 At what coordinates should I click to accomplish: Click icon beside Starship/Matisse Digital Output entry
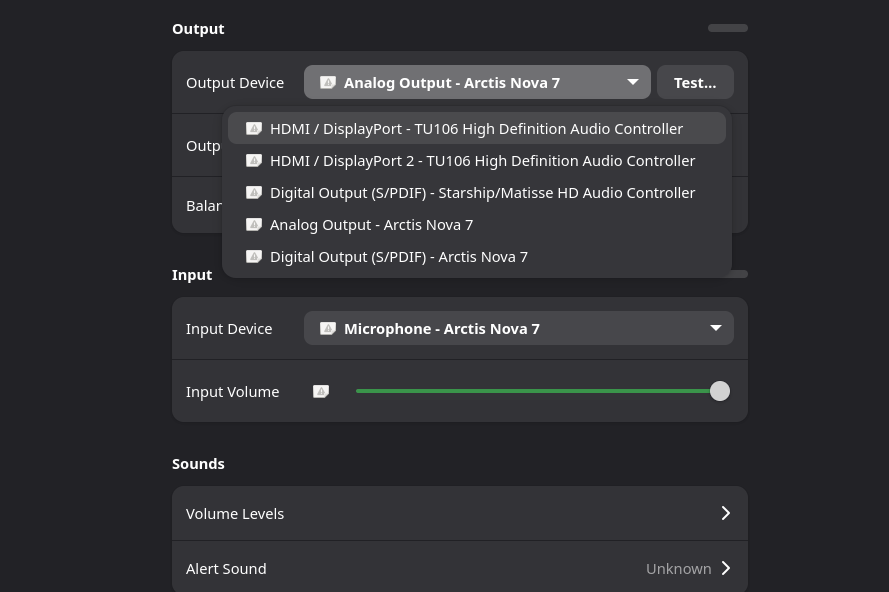tap(254, 193)
